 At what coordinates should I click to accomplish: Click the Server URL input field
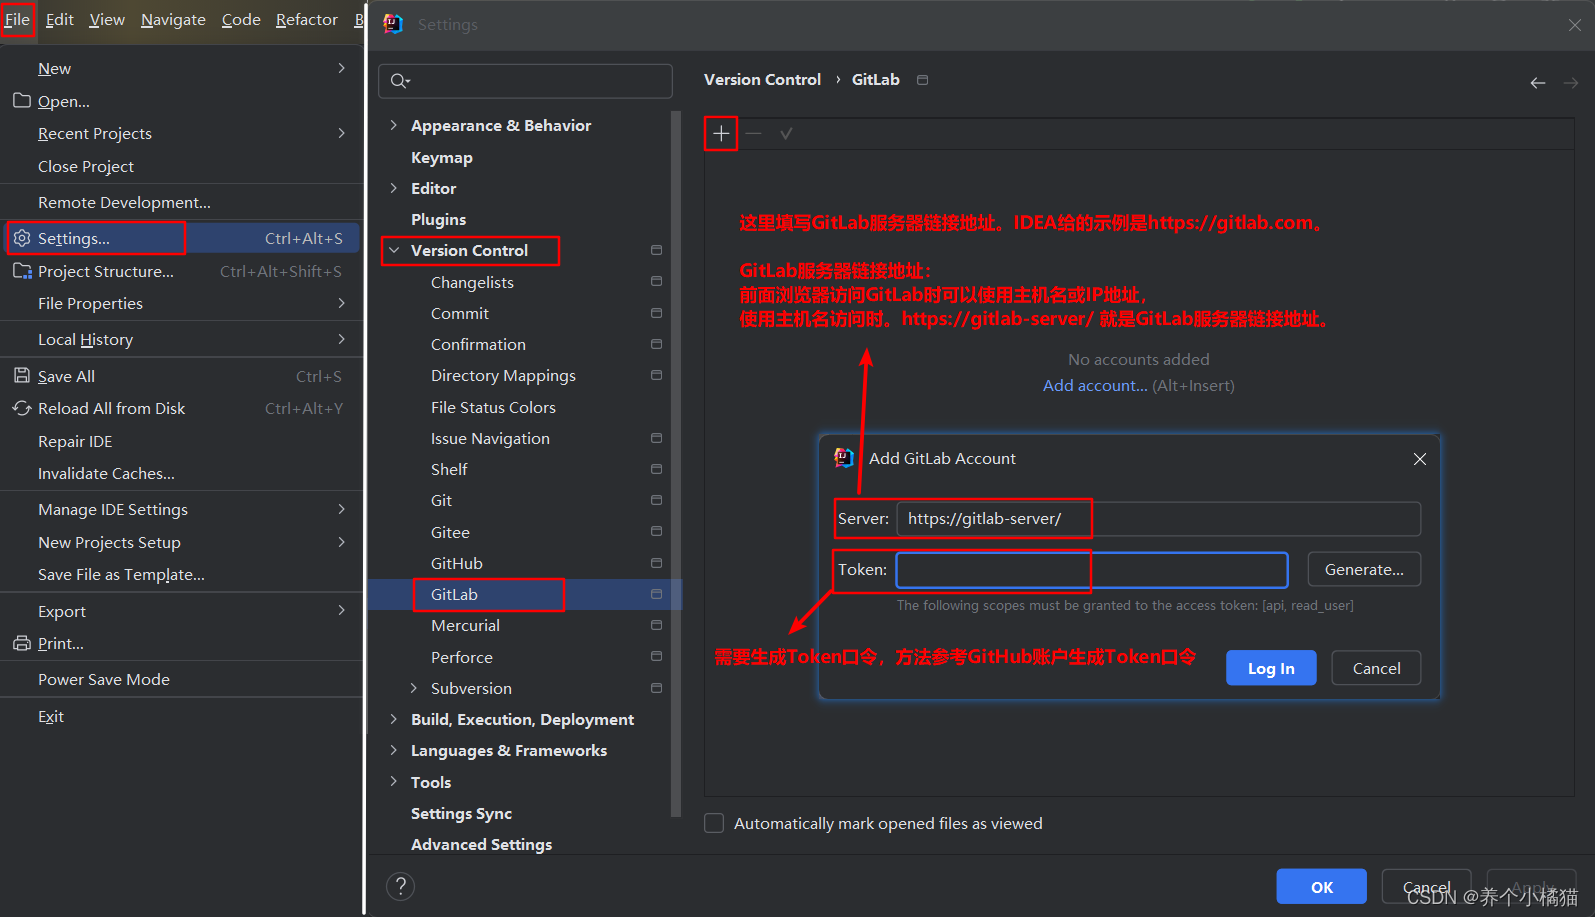[x=1158, y=519]
